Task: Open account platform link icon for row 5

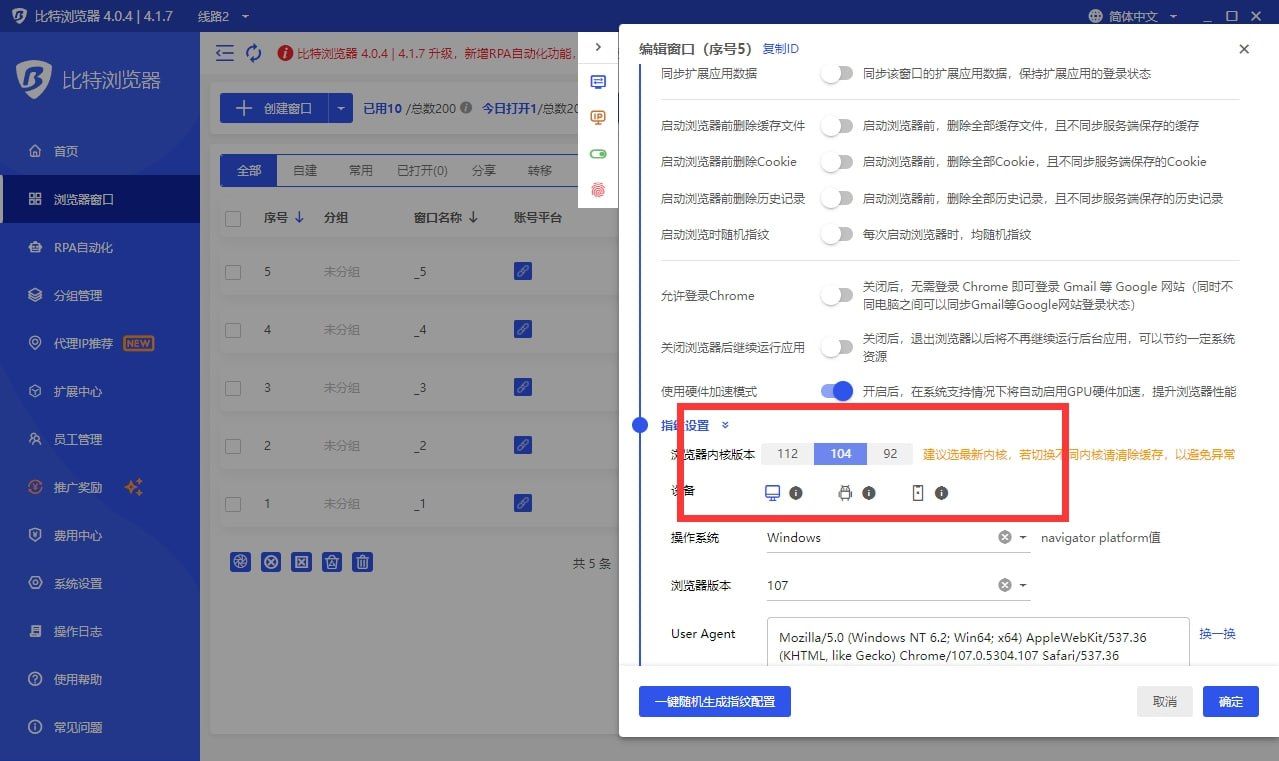Action: tap(522, 271)
